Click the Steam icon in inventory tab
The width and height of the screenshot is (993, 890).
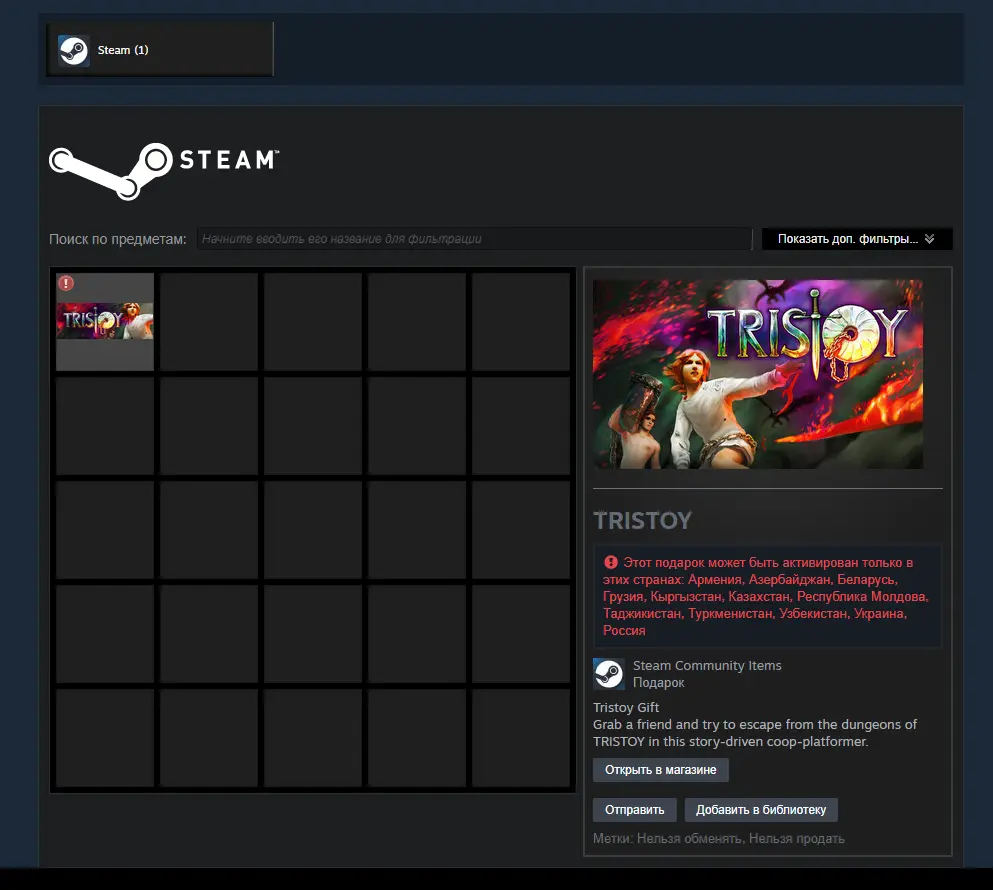coord(73,50)
